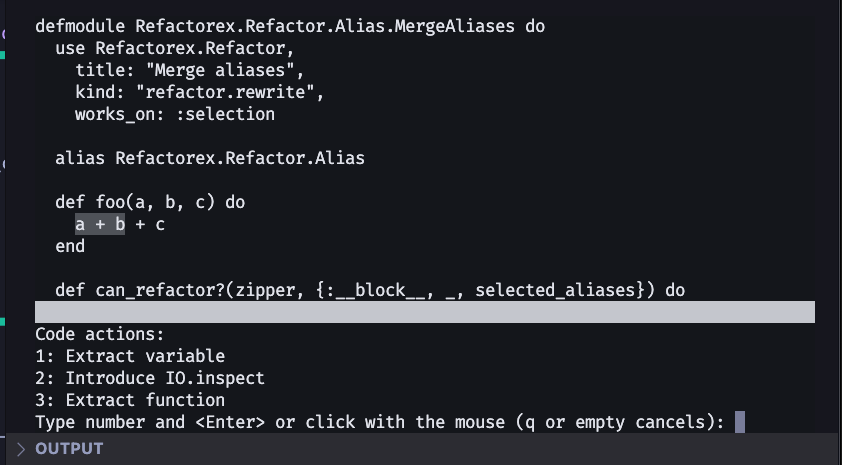
Task: Click the end keyword of foo
Action: click(70, 246)
